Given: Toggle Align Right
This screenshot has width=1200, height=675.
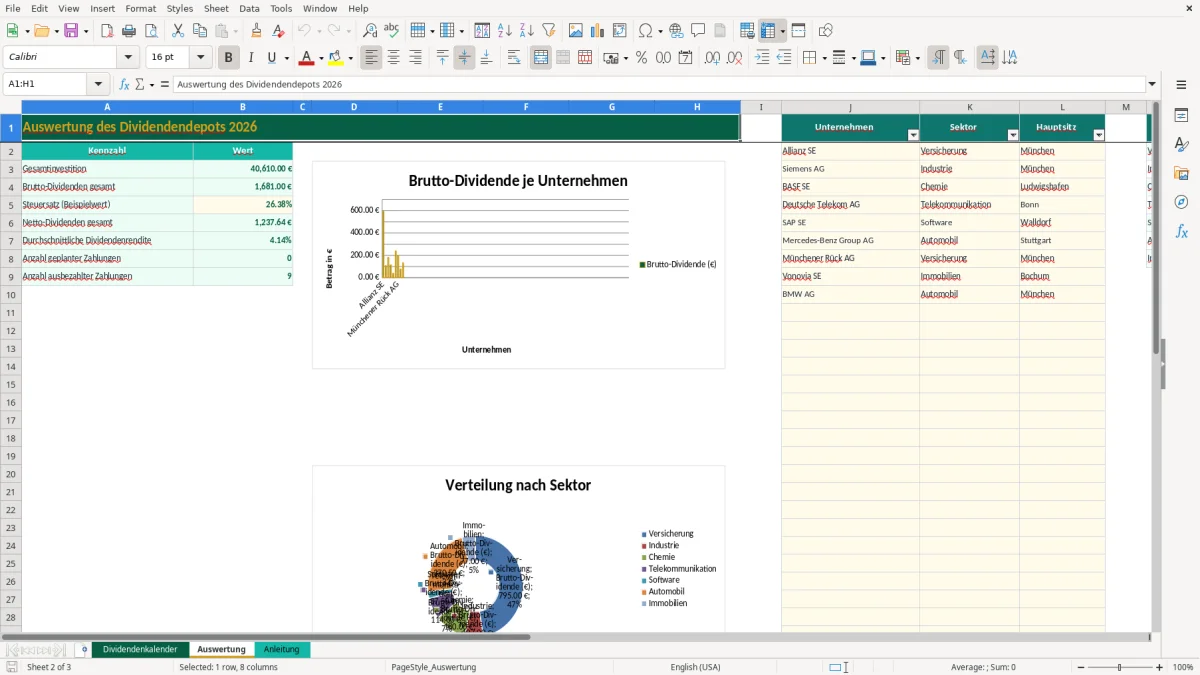Looking at the screenshot, I should (416, 58).
